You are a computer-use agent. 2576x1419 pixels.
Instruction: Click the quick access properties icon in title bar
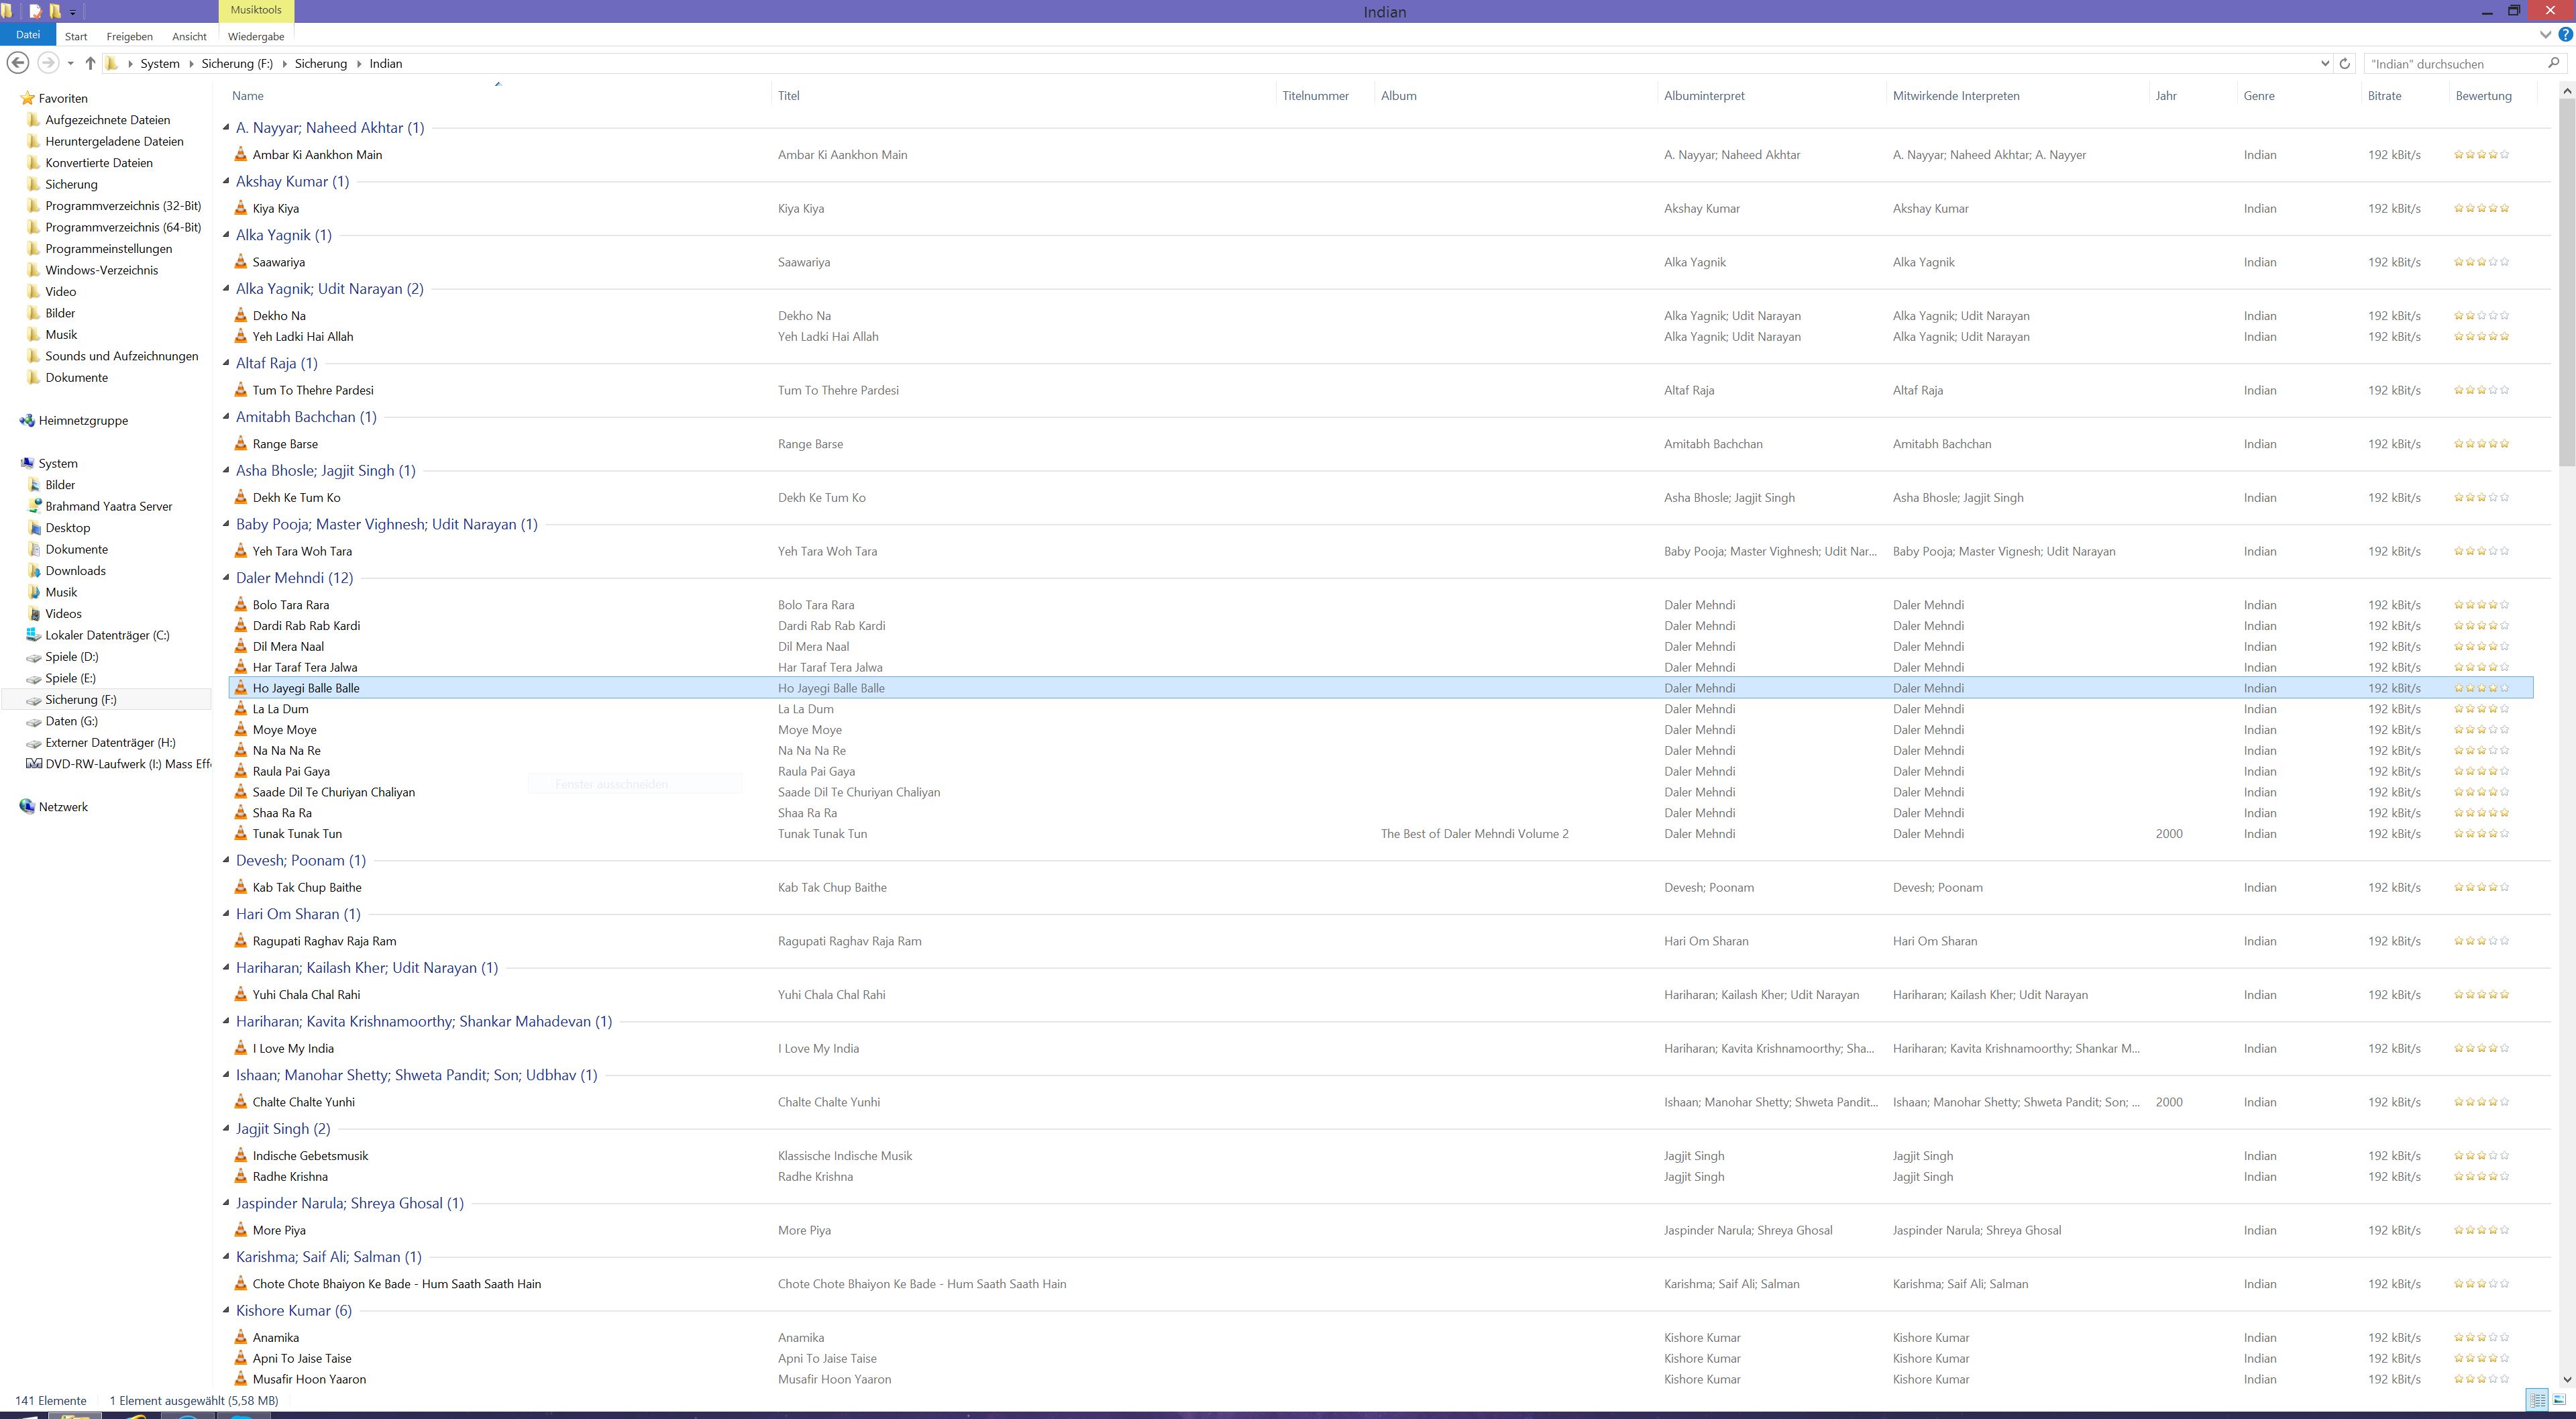tap(36, 11)
